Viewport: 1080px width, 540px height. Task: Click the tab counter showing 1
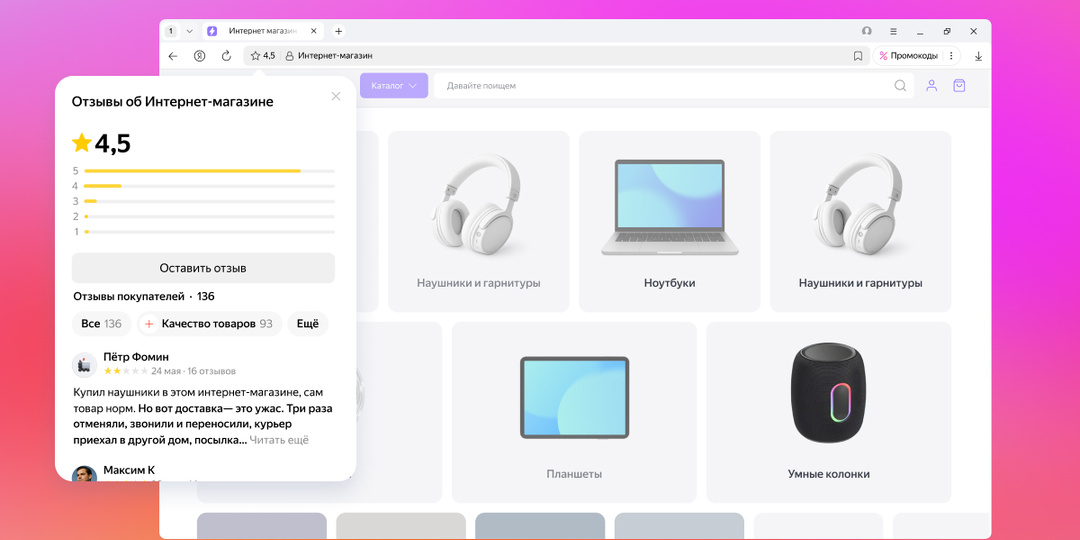pos(171,31)
